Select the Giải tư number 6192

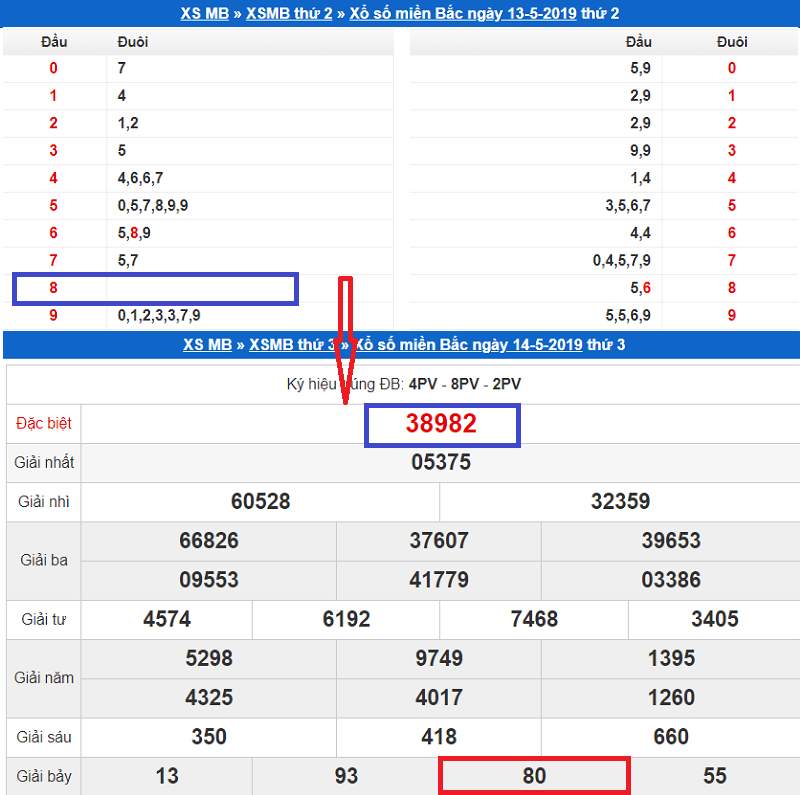347,618
